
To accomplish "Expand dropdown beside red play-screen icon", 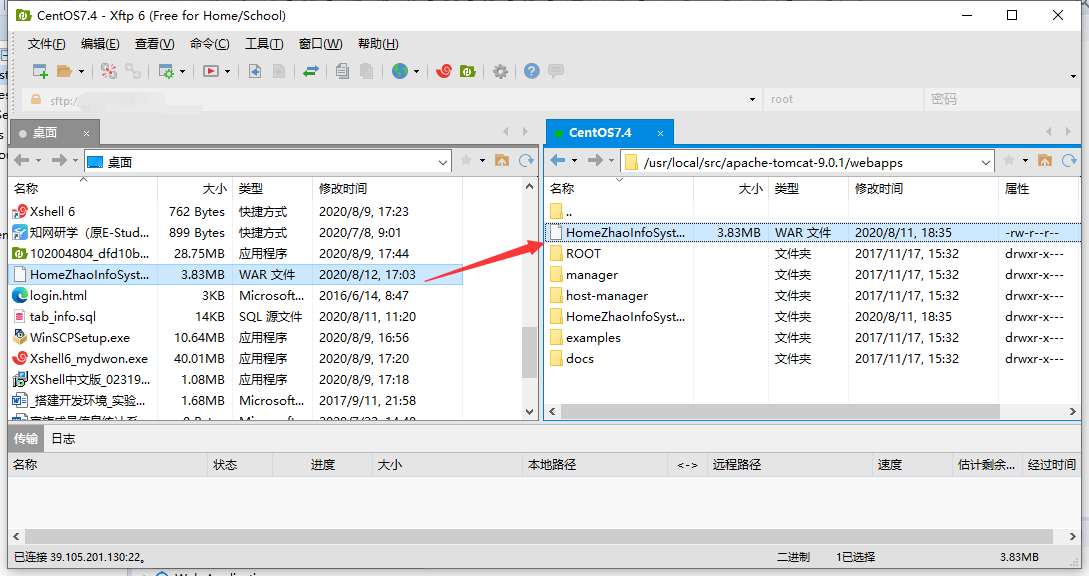I will (x=227, y=72).
